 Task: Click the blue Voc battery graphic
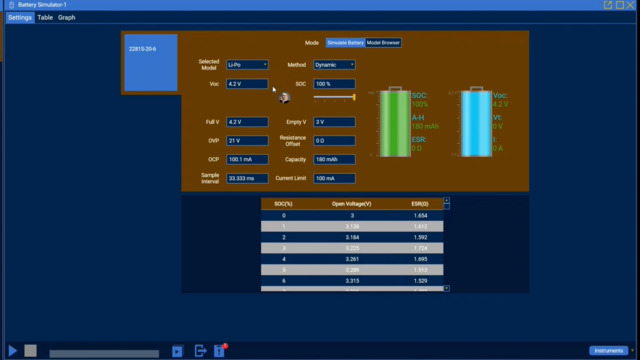pos(476,122)
